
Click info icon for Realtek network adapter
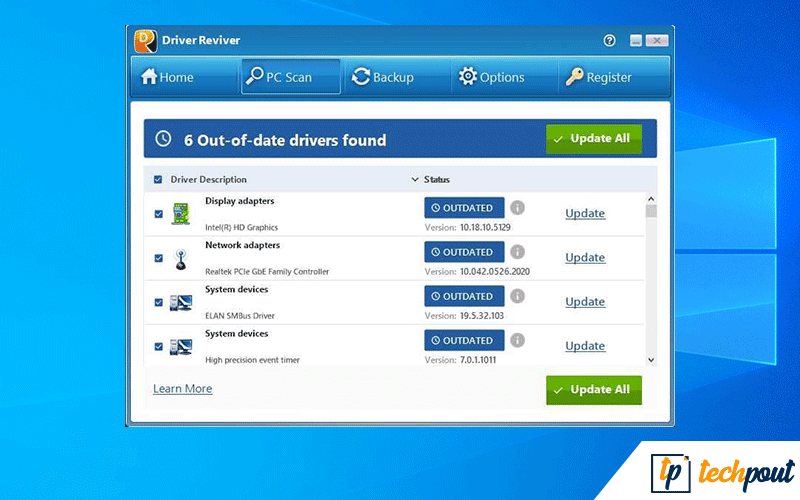pos(517,252)
